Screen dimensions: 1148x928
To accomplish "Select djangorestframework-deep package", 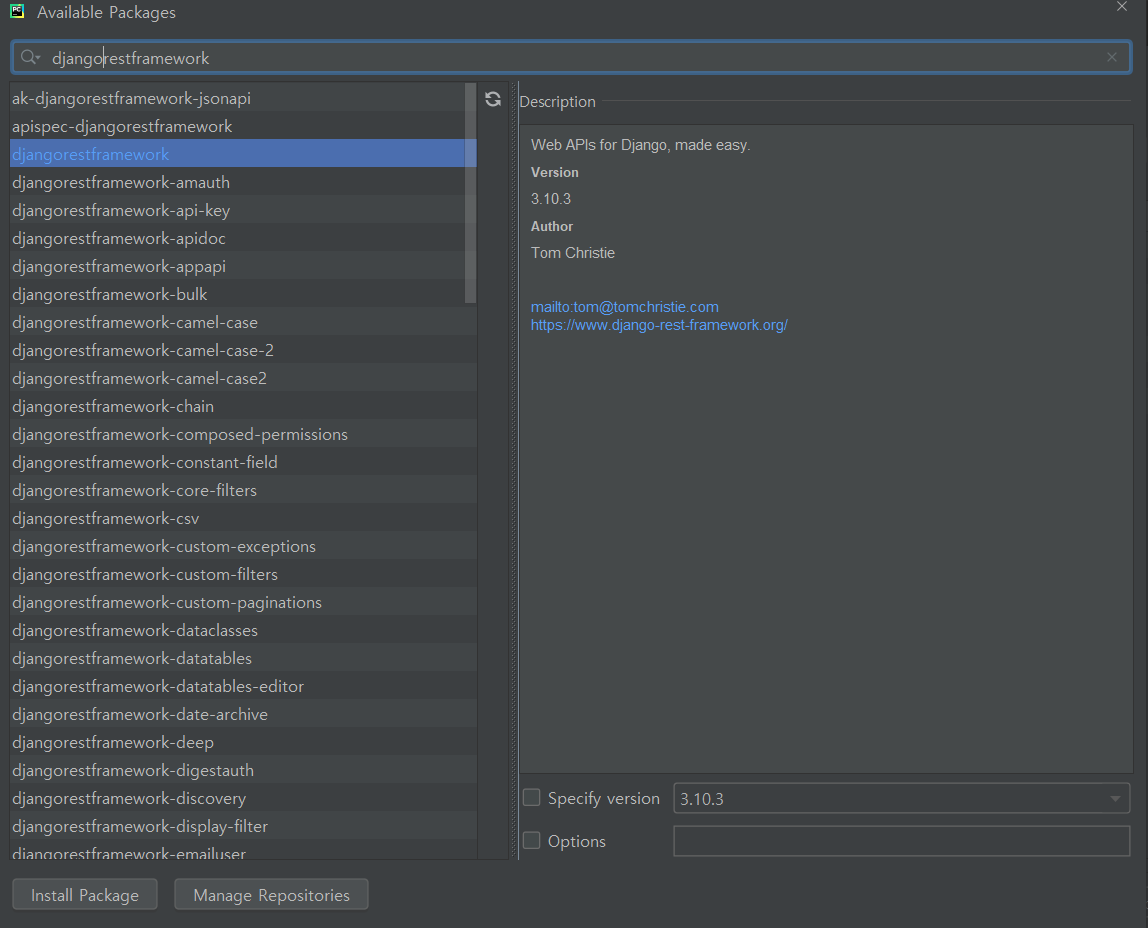I will pyautogui.click(x=242, y=741).
